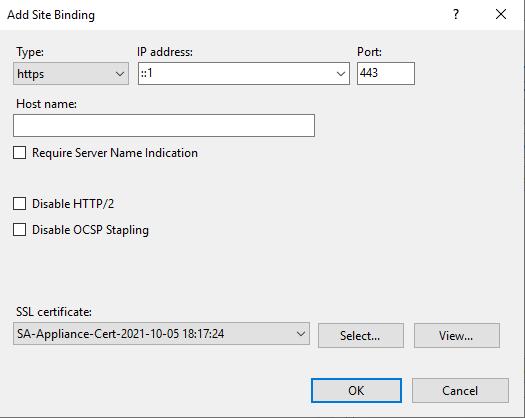Confirm binding with the OK button
Screen dimensions: 525x418
click(356, 391)
